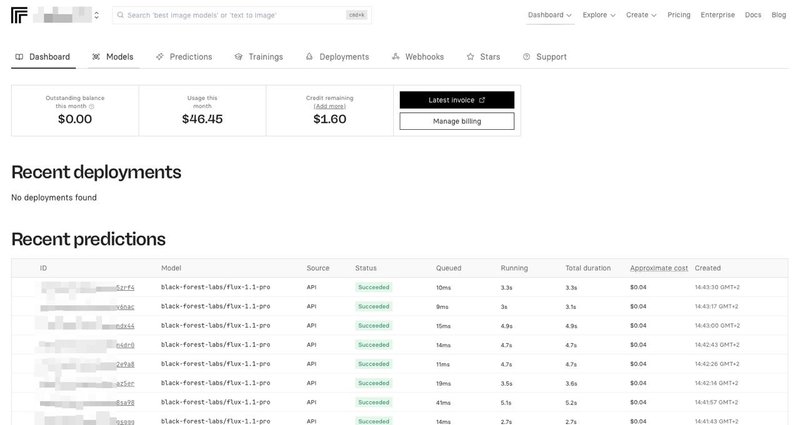800x425 pixels.
Task: Click the Stars tab star icon
Action: [x=470, y=57]
